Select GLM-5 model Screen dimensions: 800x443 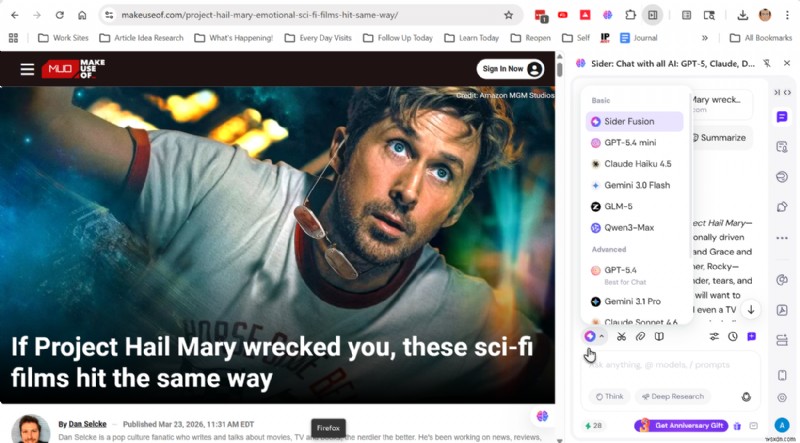tap(634, 206)
